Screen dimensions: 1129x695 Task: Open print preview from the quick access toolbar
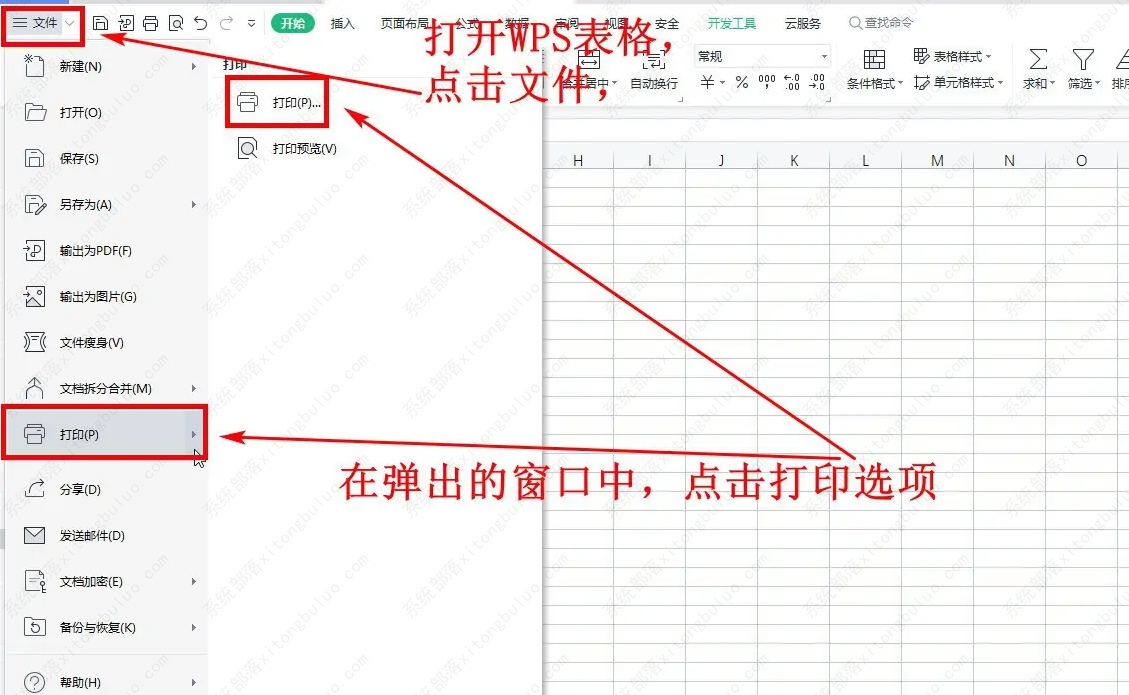(x=178, y=23)
